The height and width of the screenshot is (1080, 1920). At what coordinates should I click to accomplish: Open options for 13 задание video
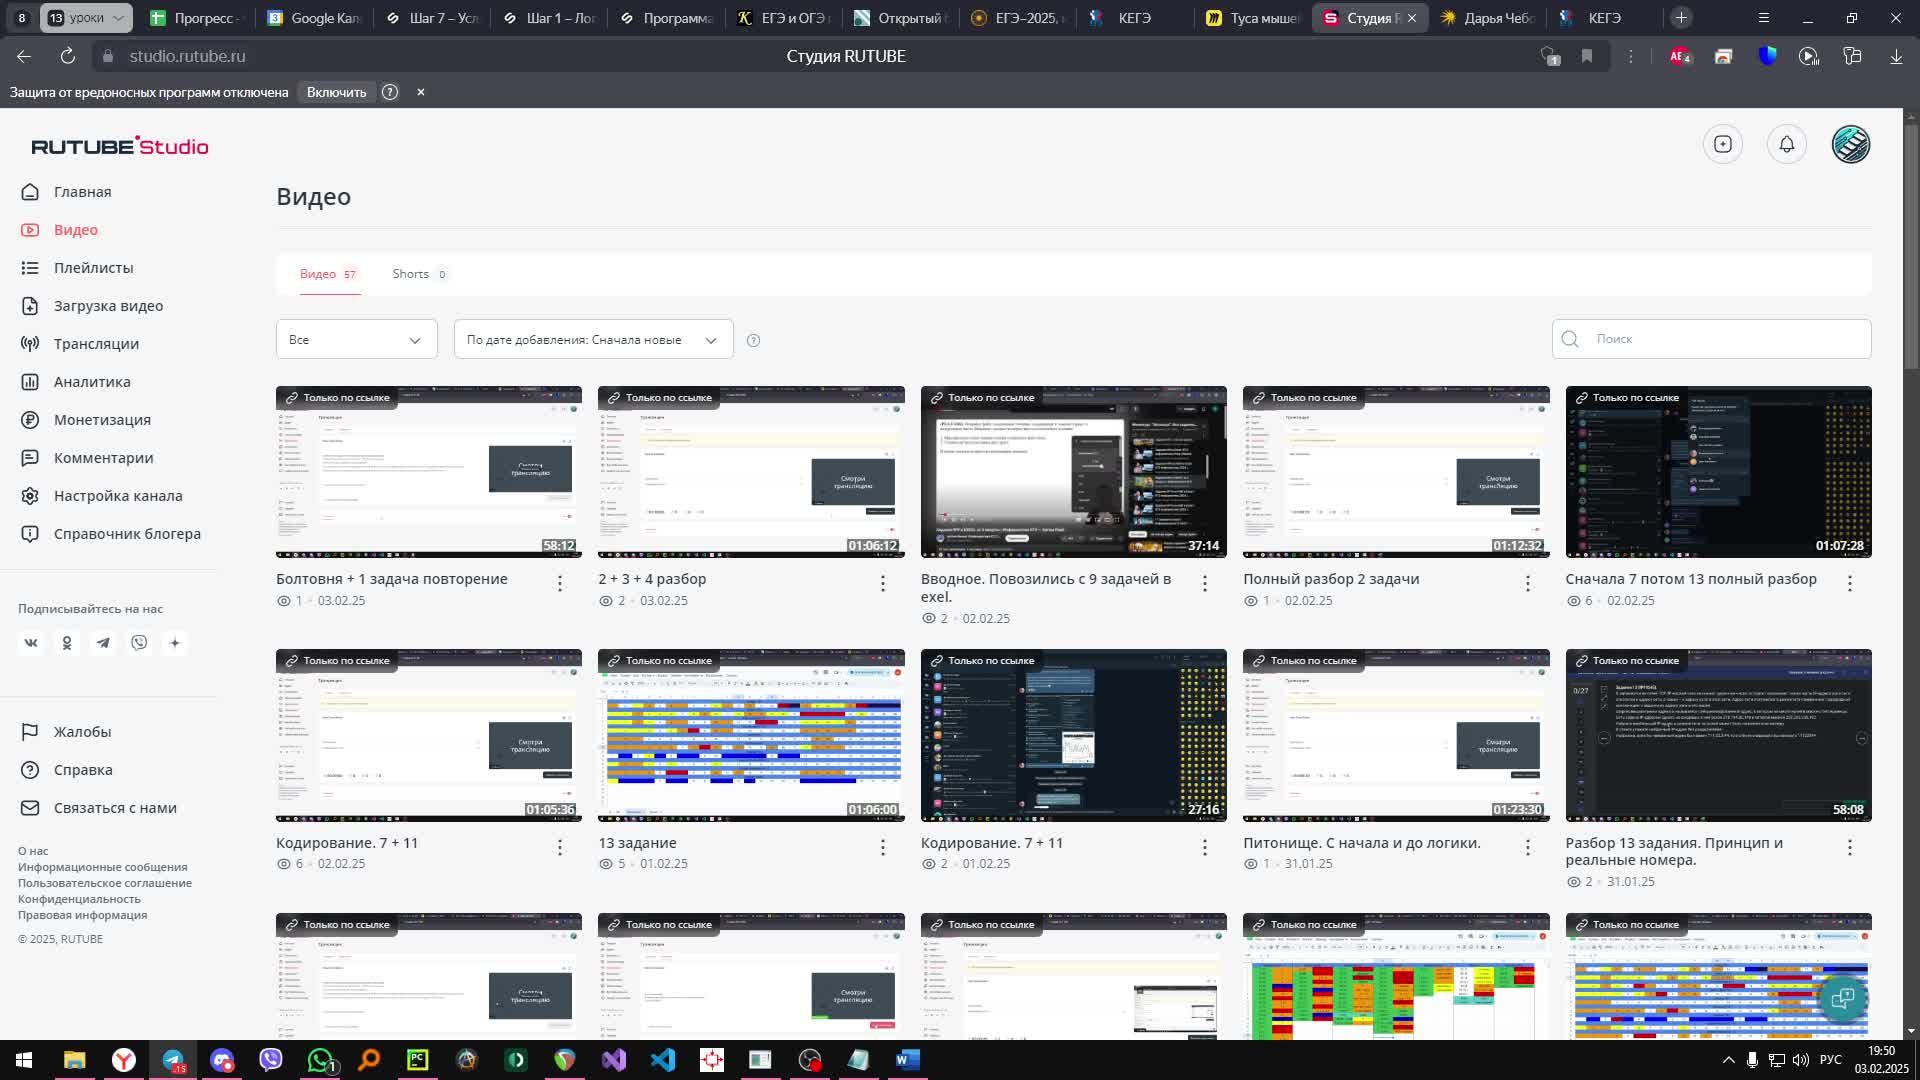tap(883, 847)
